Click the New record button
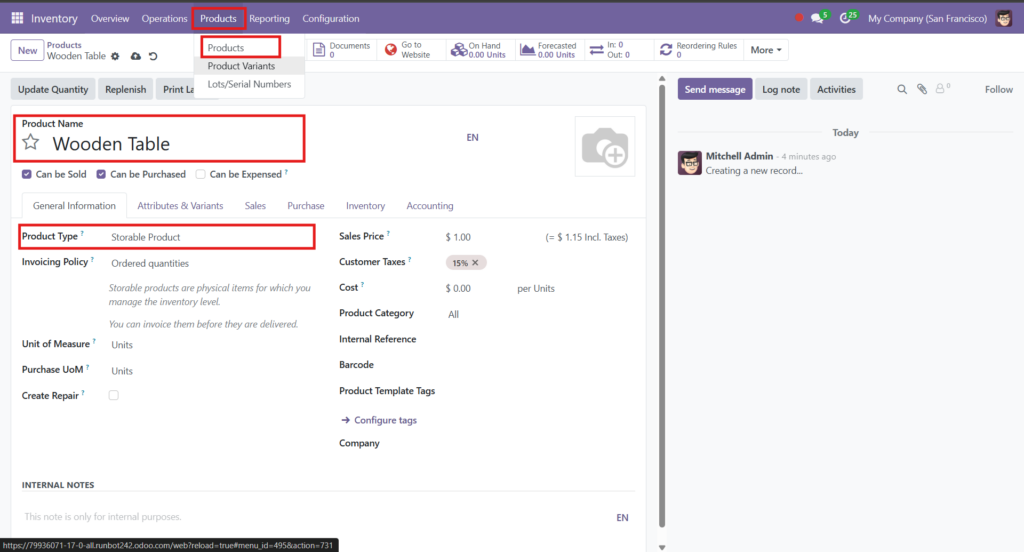The width and height of the screenshot is (1024, 552). 27,50
